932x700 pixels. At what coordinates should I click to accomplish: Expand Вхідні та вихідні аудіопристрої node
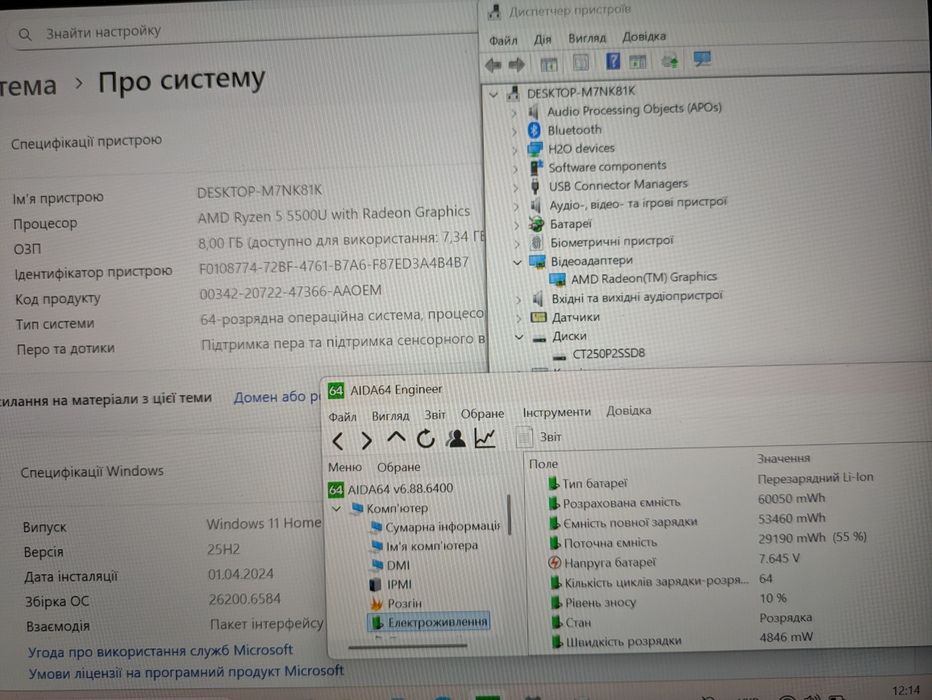coord(518,299)
